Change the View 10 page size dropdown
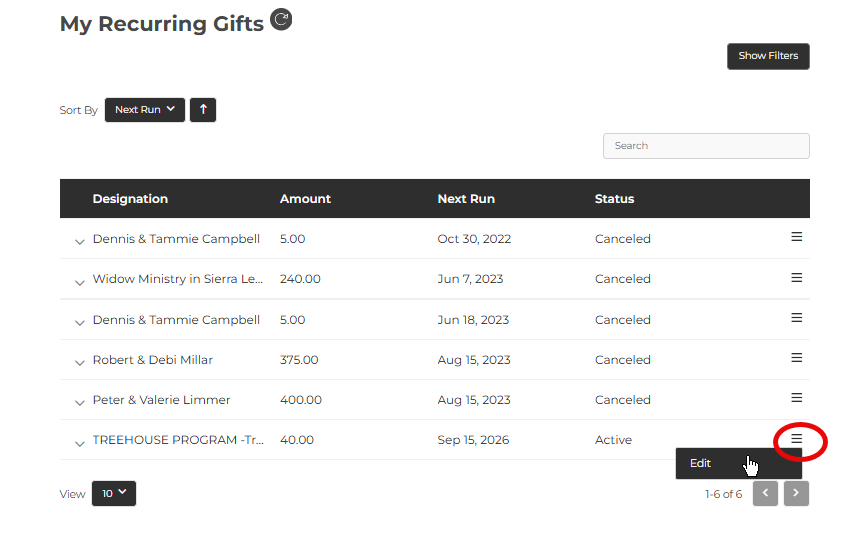This screenshot has height=552, width=841. point(114,494)
